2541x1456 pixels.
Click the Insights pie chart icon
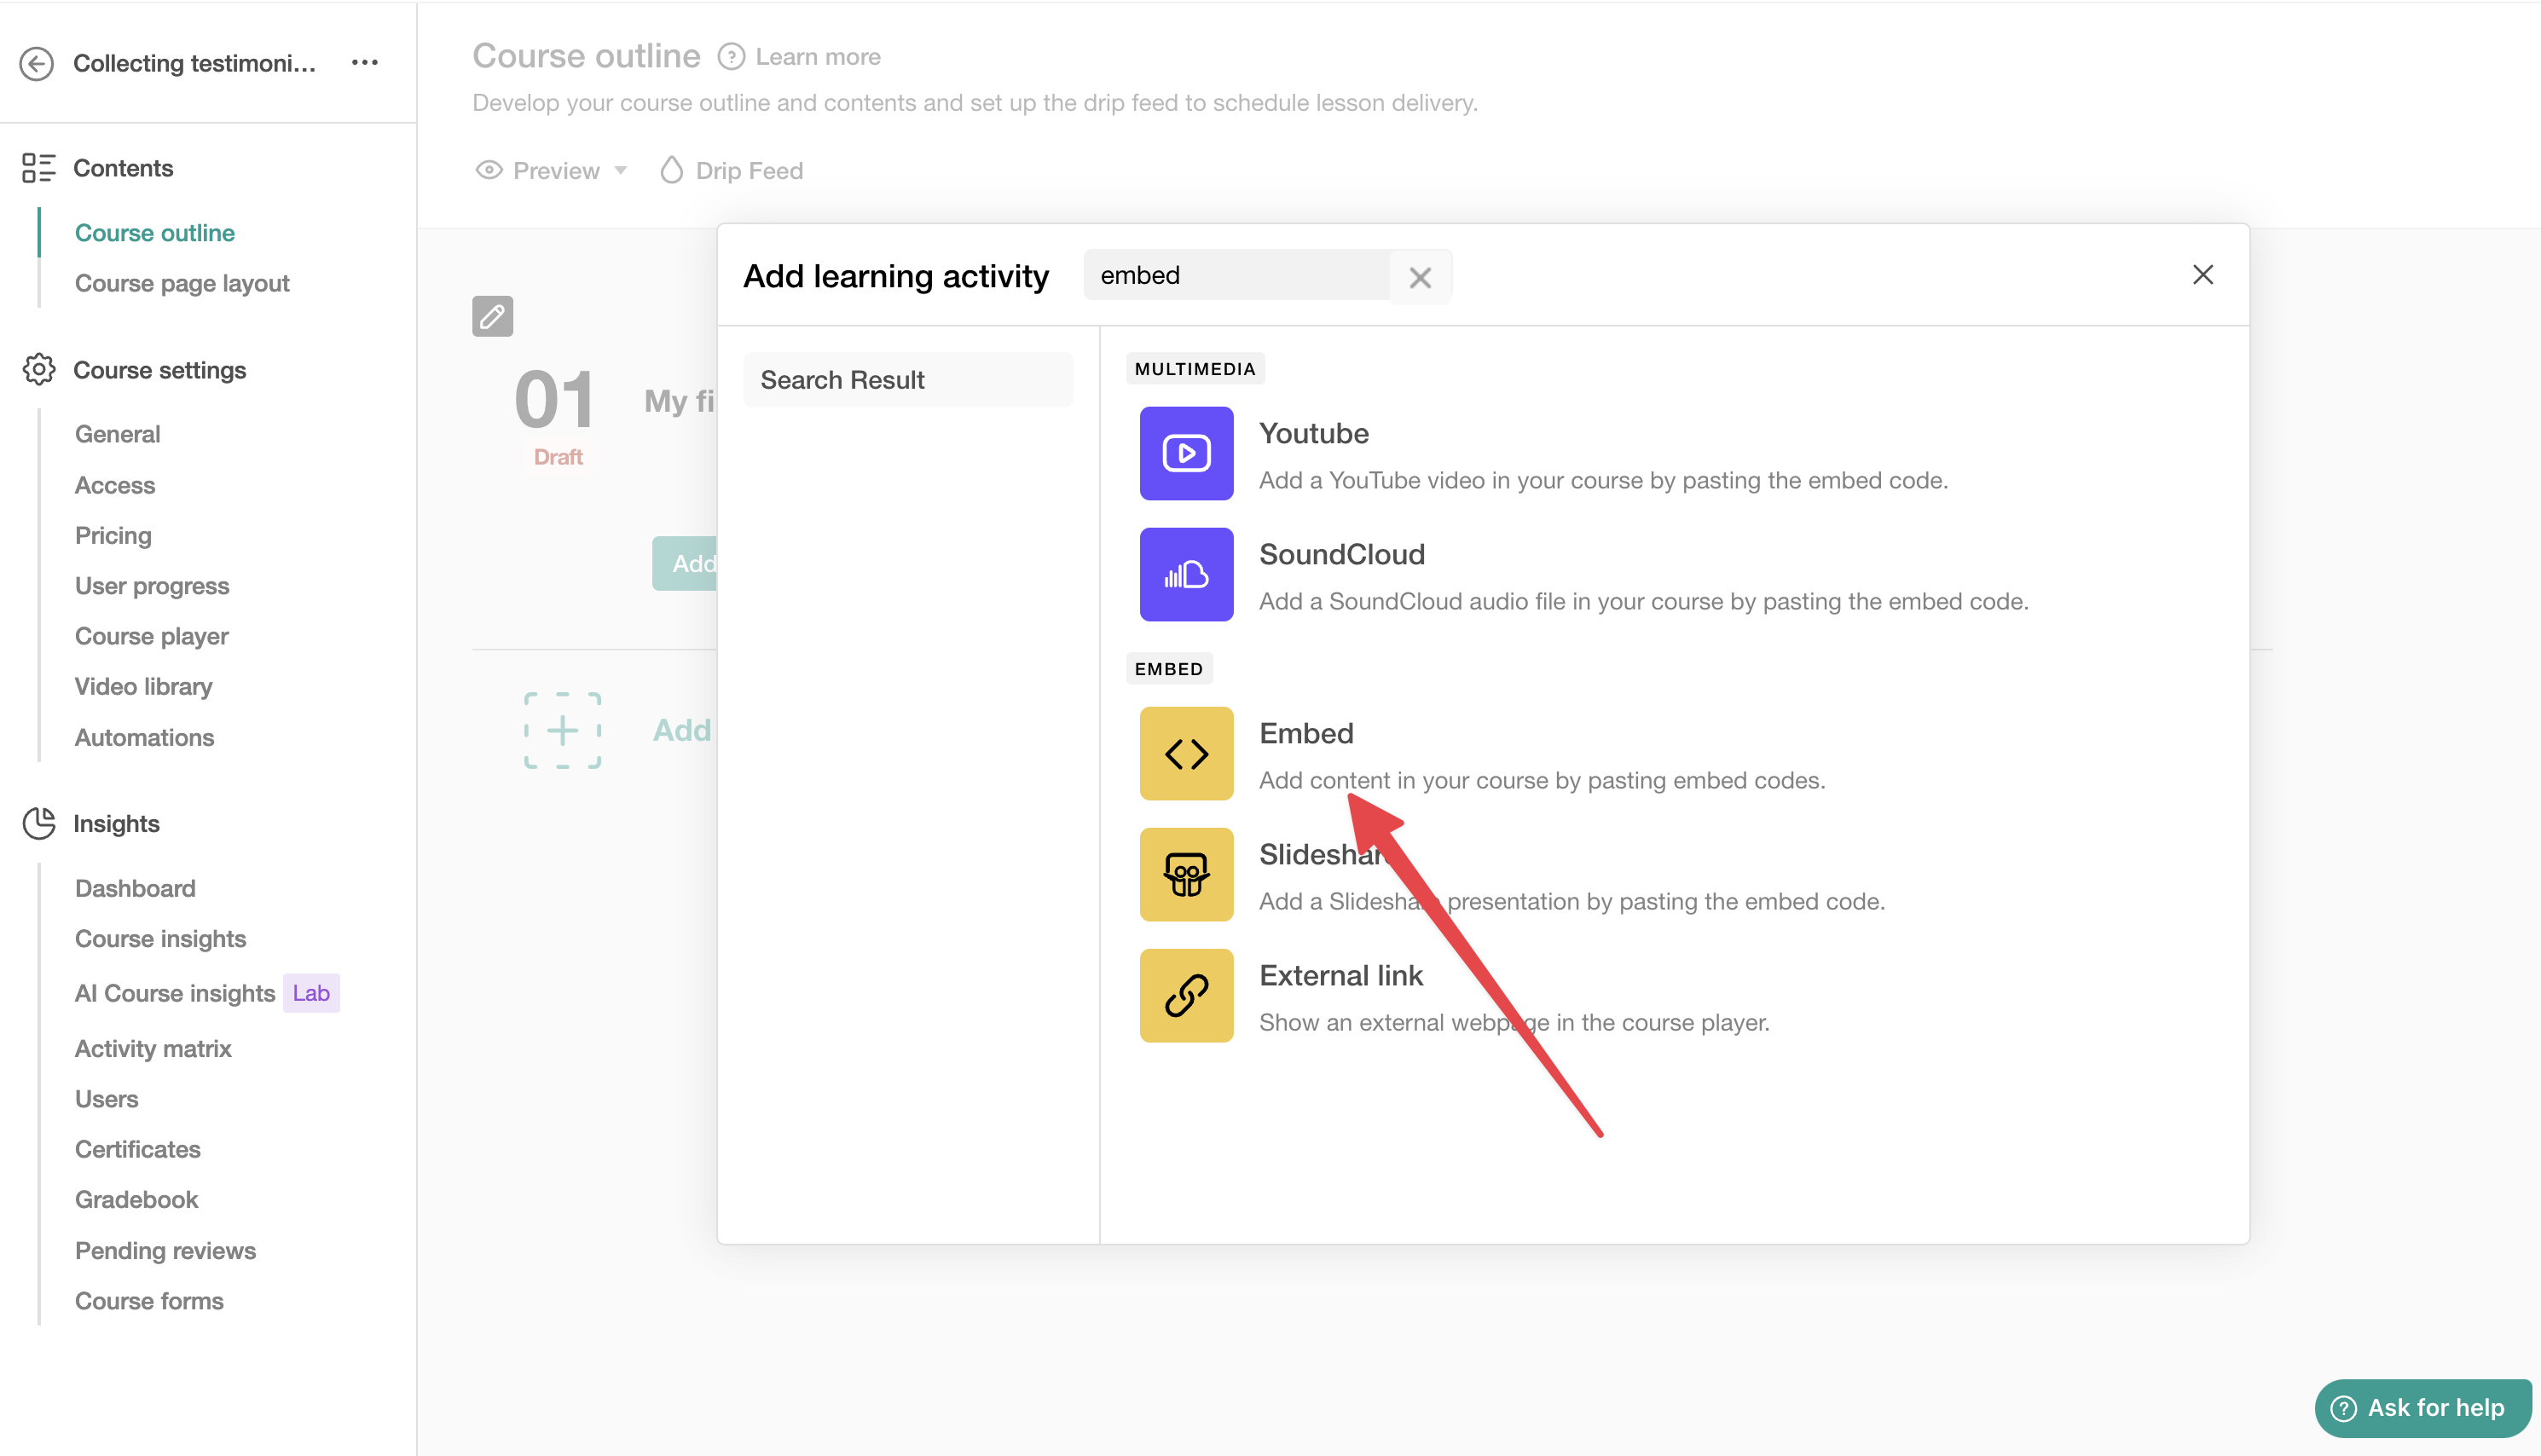tap(38, 823)
